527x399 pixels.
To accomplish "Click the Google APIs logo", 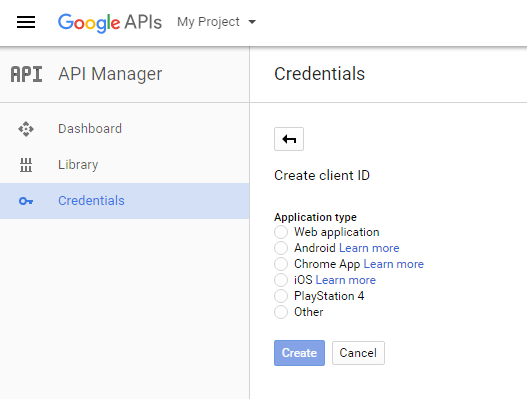I will [x=110, y=23].
